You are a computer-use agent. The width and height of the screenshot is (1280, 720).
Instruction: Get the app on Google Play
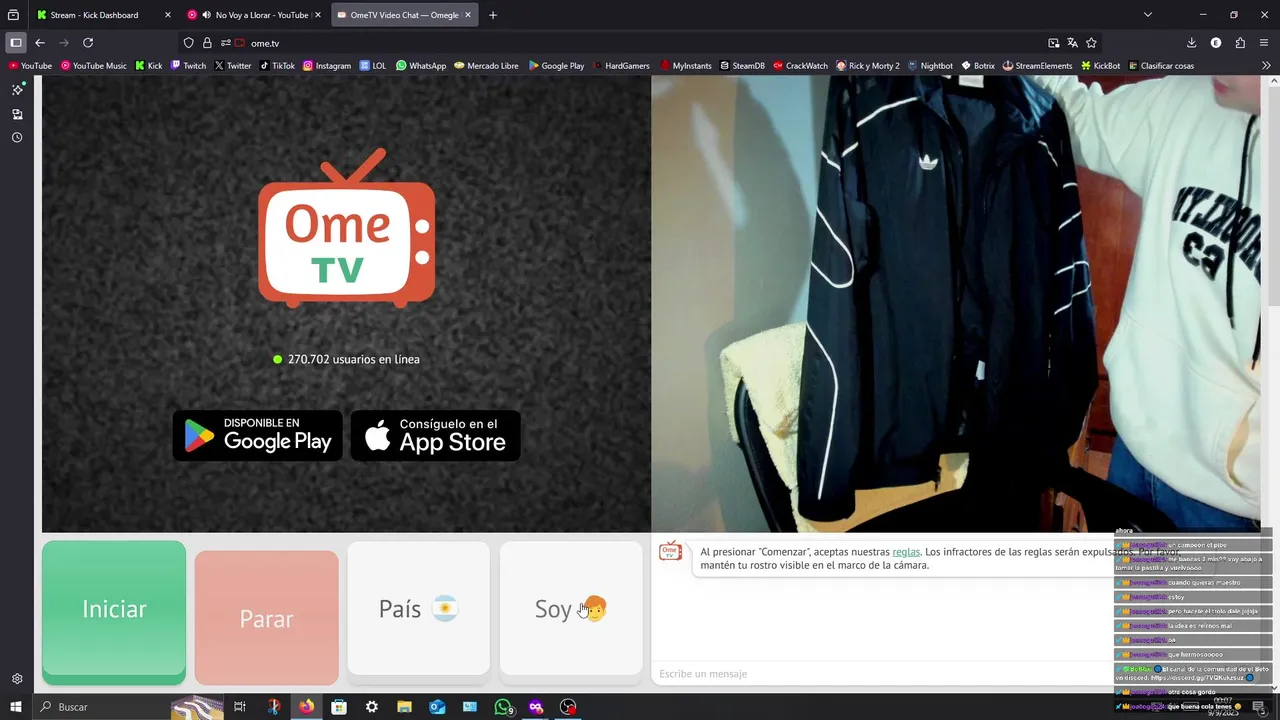(258, 436)
